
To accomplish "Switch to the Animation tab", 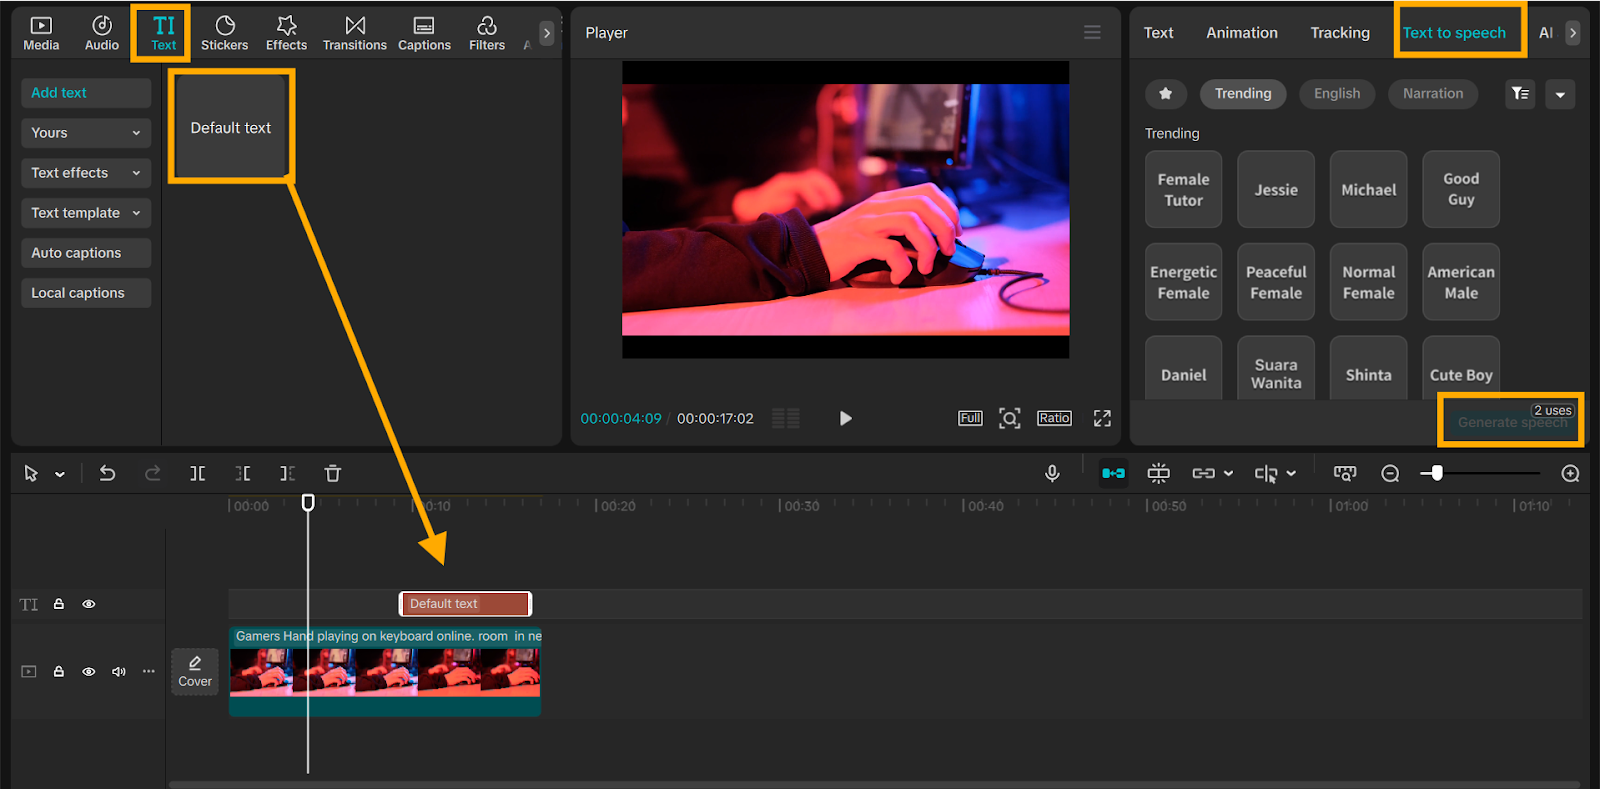I will (1241, 33).
